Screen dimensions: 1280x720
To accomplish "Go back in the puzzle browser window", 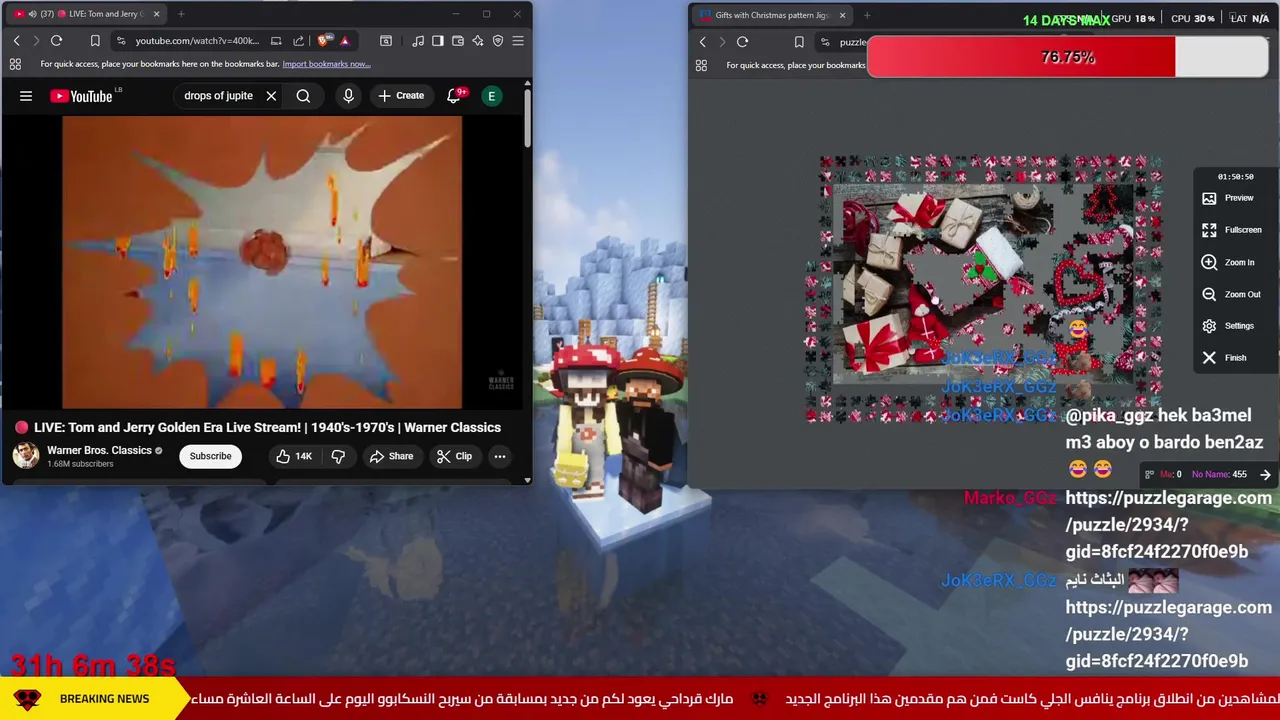I will (702, 42).
